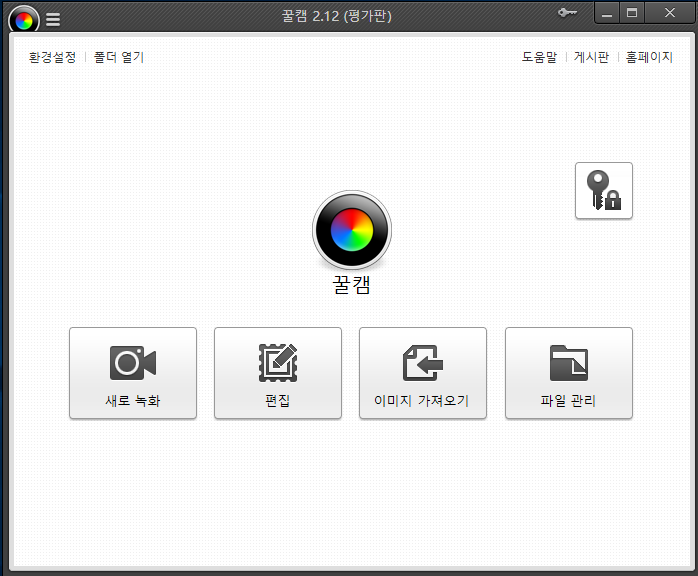This screenshot has width=698, height=576.
Task: Click the large 꿀캠 center logo
Action: [x=352, y=230]
